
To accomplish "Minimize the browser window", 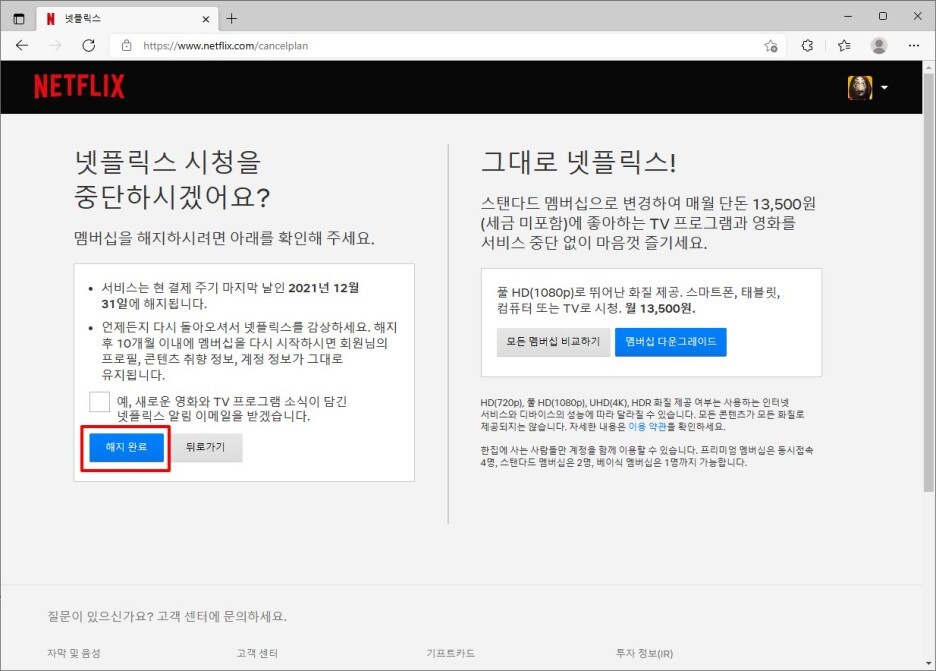I will point(848,17).
